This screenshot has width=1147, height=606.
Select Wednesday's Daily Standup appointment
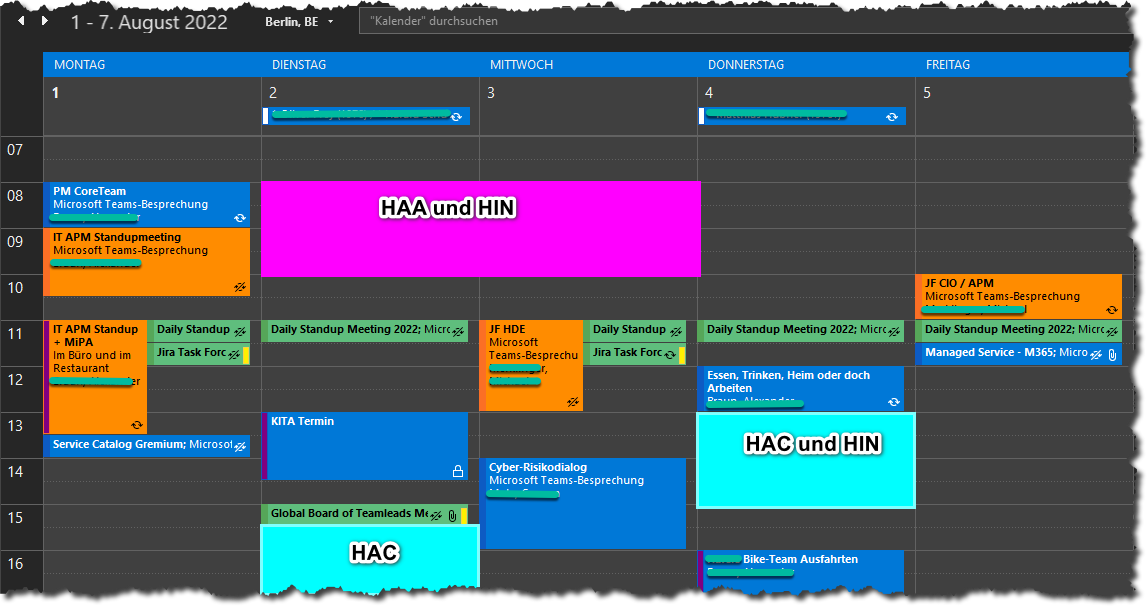coord(635,331)
